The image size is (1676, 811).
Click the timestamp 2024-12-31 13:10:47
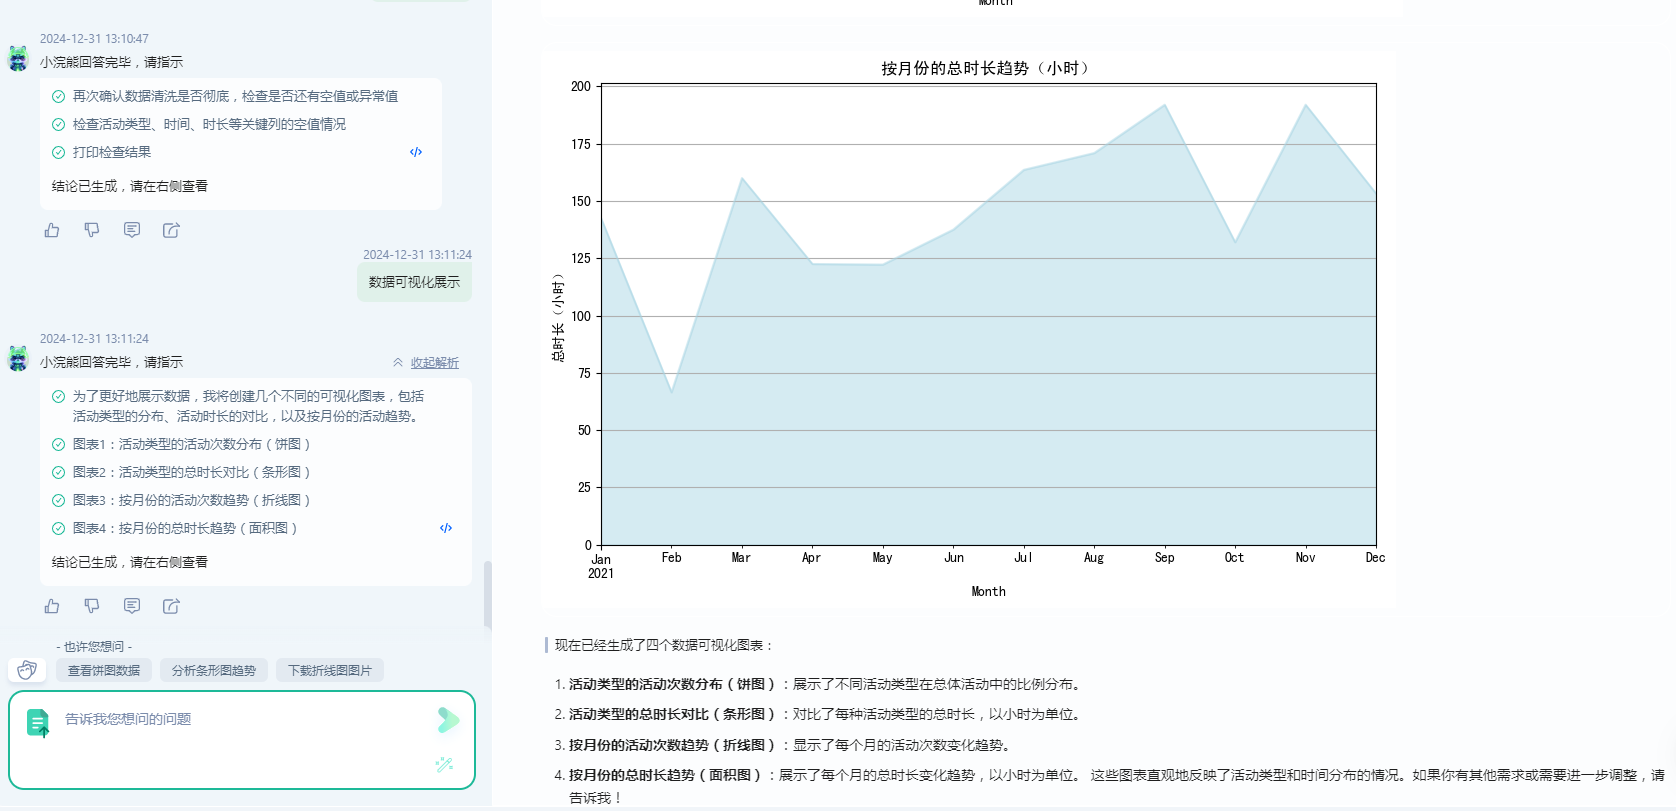[94, 39]
